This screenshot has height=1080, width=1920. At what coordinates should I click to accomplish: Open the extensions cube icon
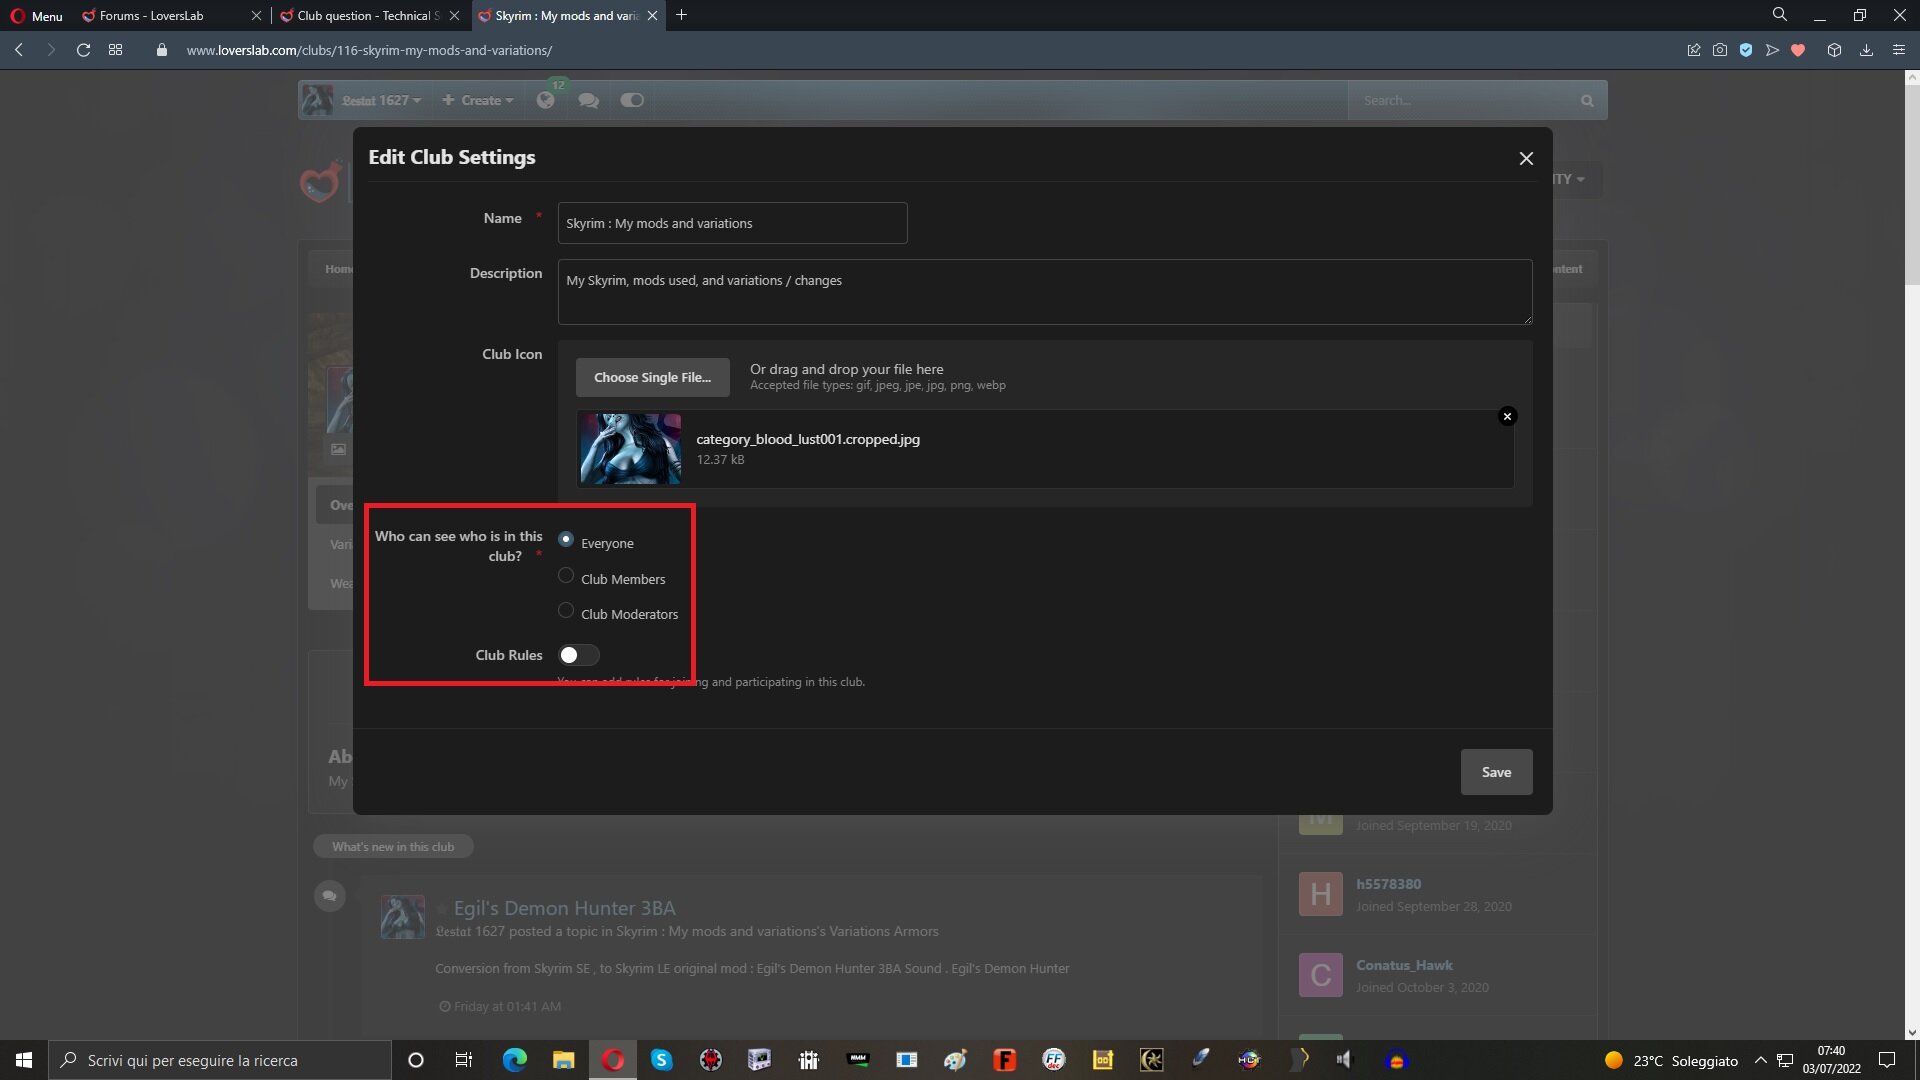click(x=1834, y=50)
